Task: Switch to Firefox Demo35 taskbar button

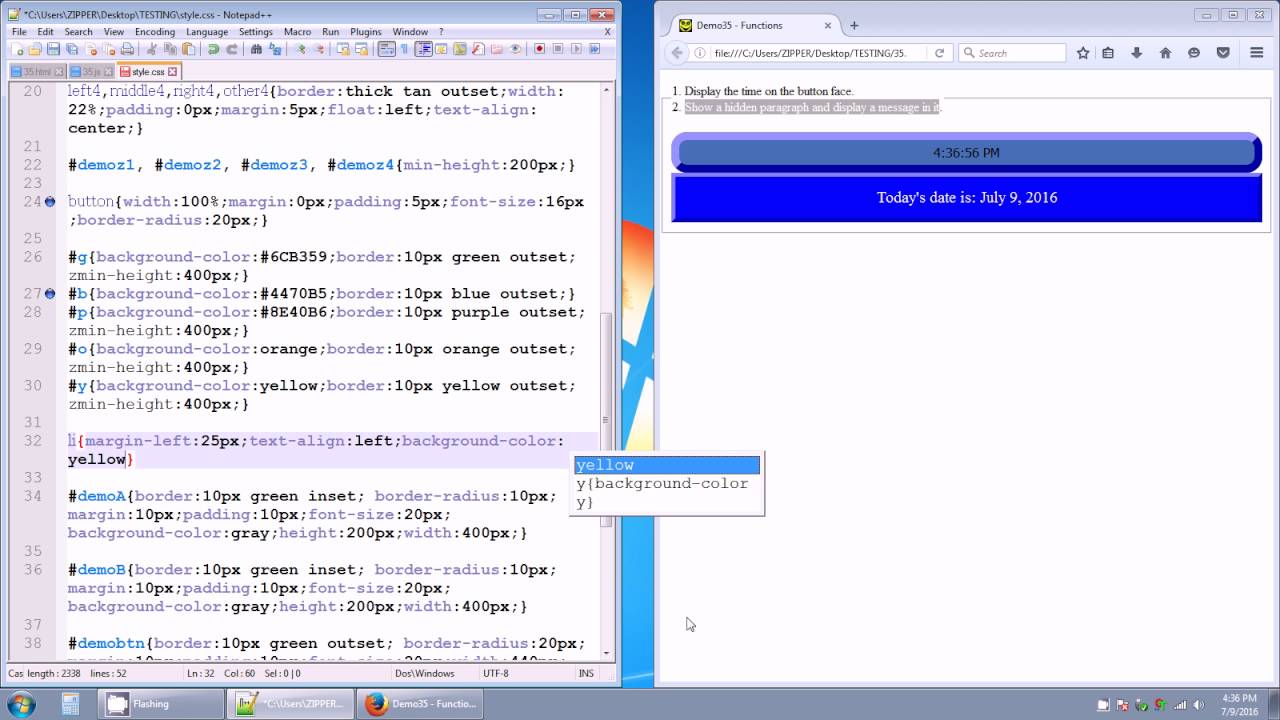Action: click(421, 703)
